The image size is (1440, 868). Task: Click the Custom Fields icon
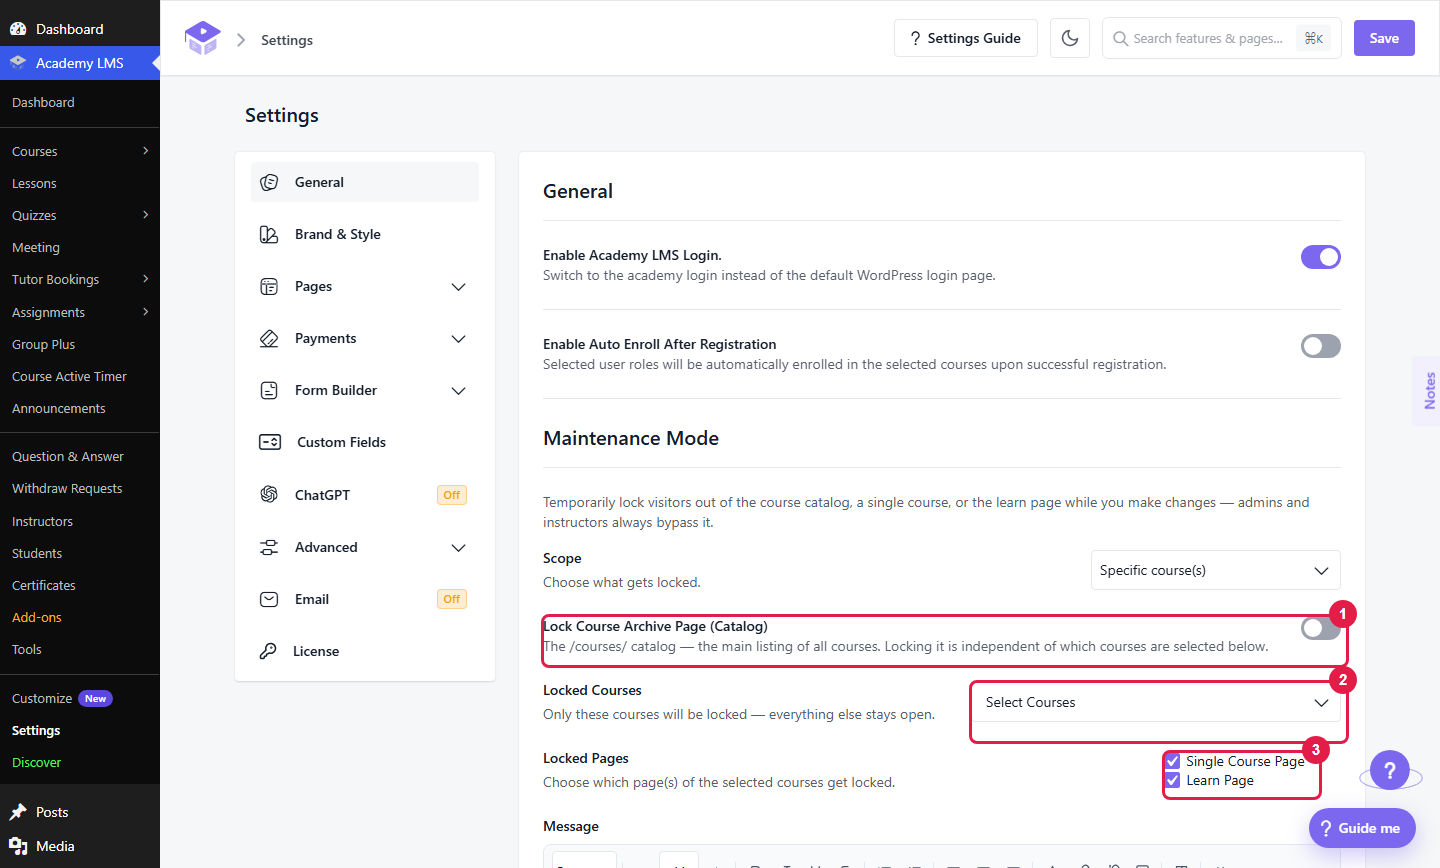(270, 442)
